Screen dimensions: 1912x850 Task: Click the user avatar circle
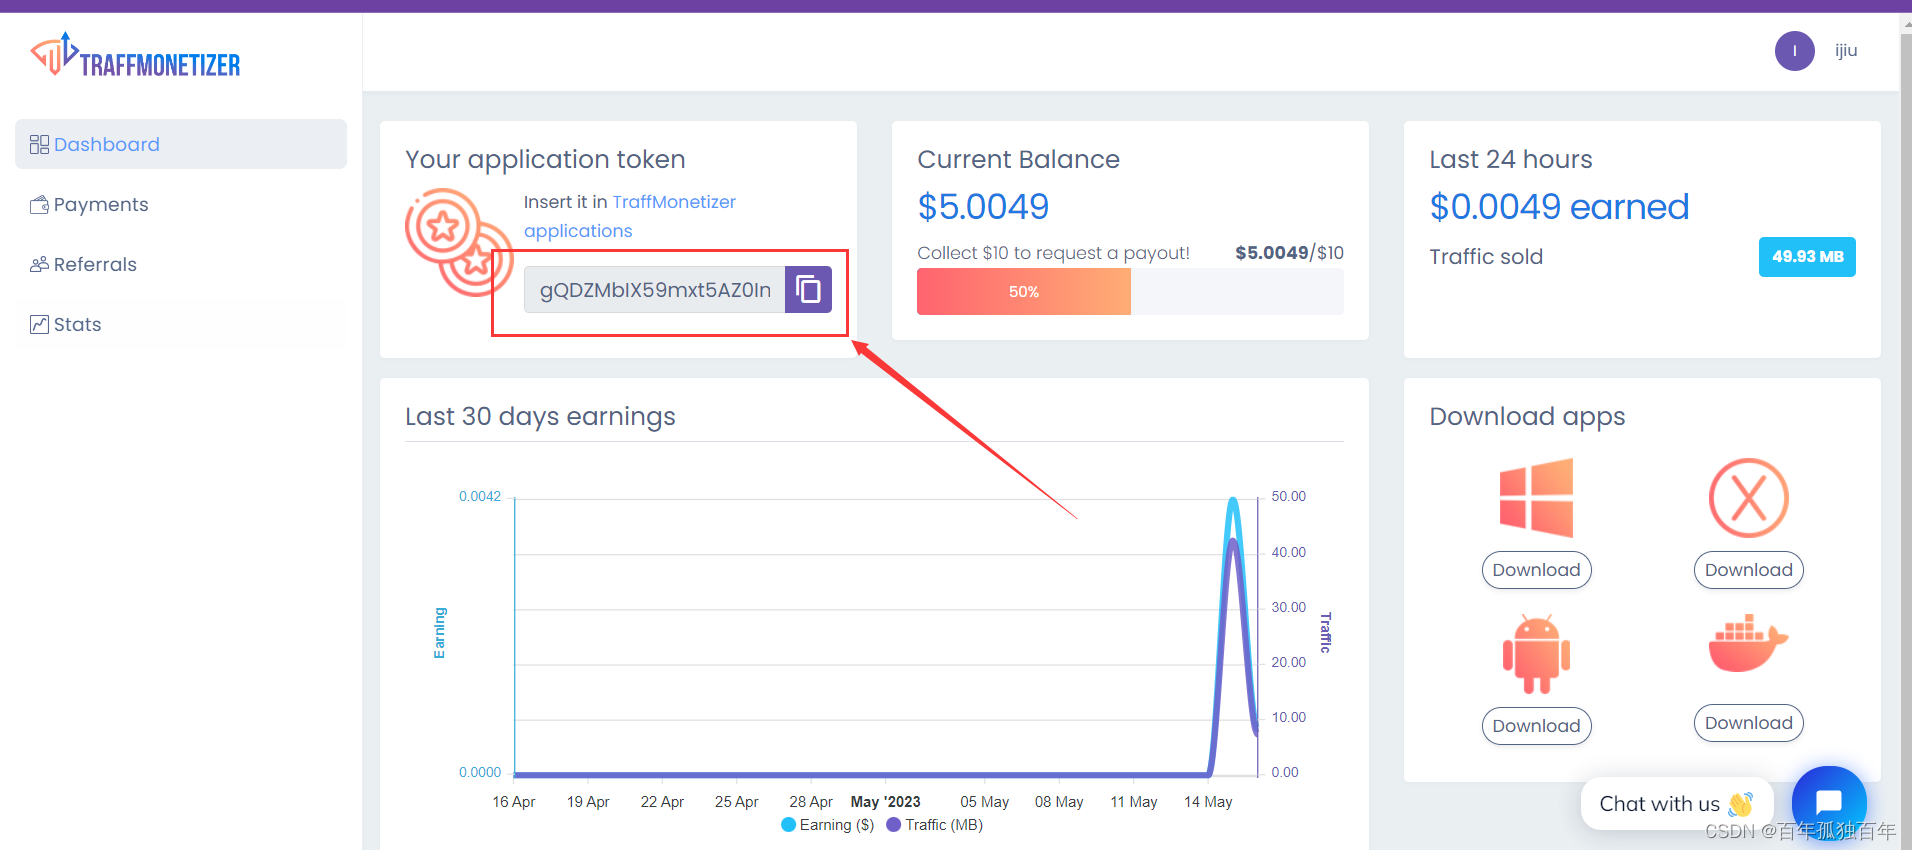tap(1795, 51)
